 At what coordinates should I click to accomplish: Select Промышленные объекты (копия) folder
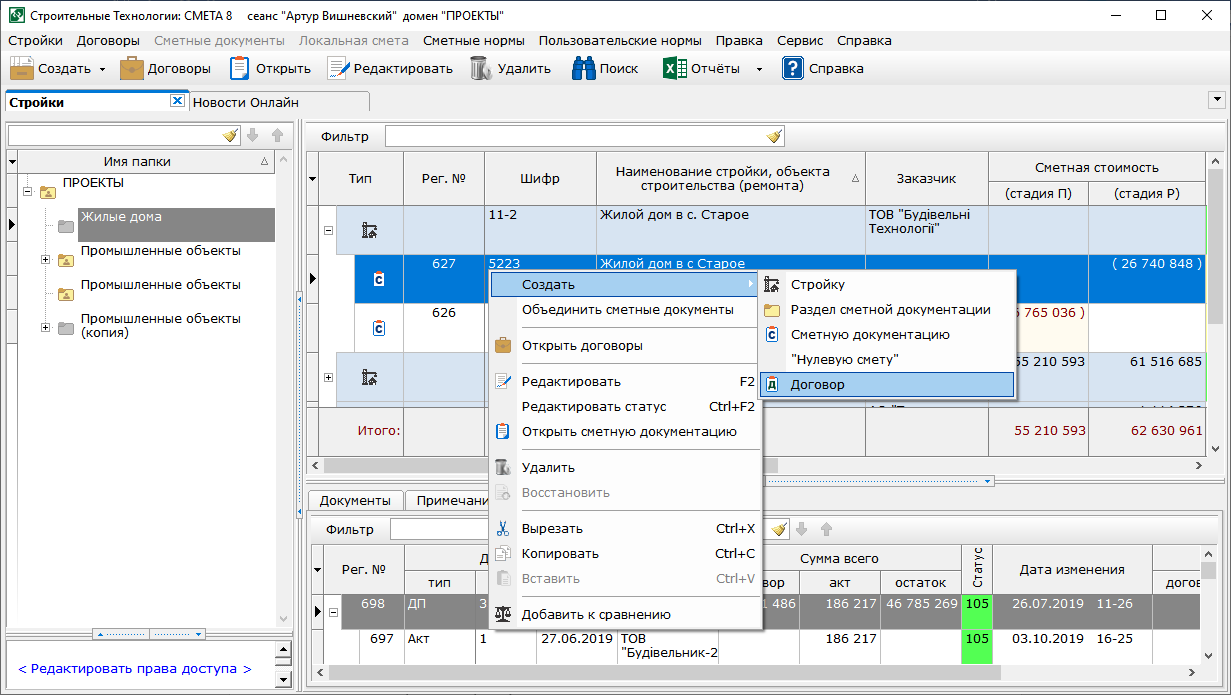[160, 326]
